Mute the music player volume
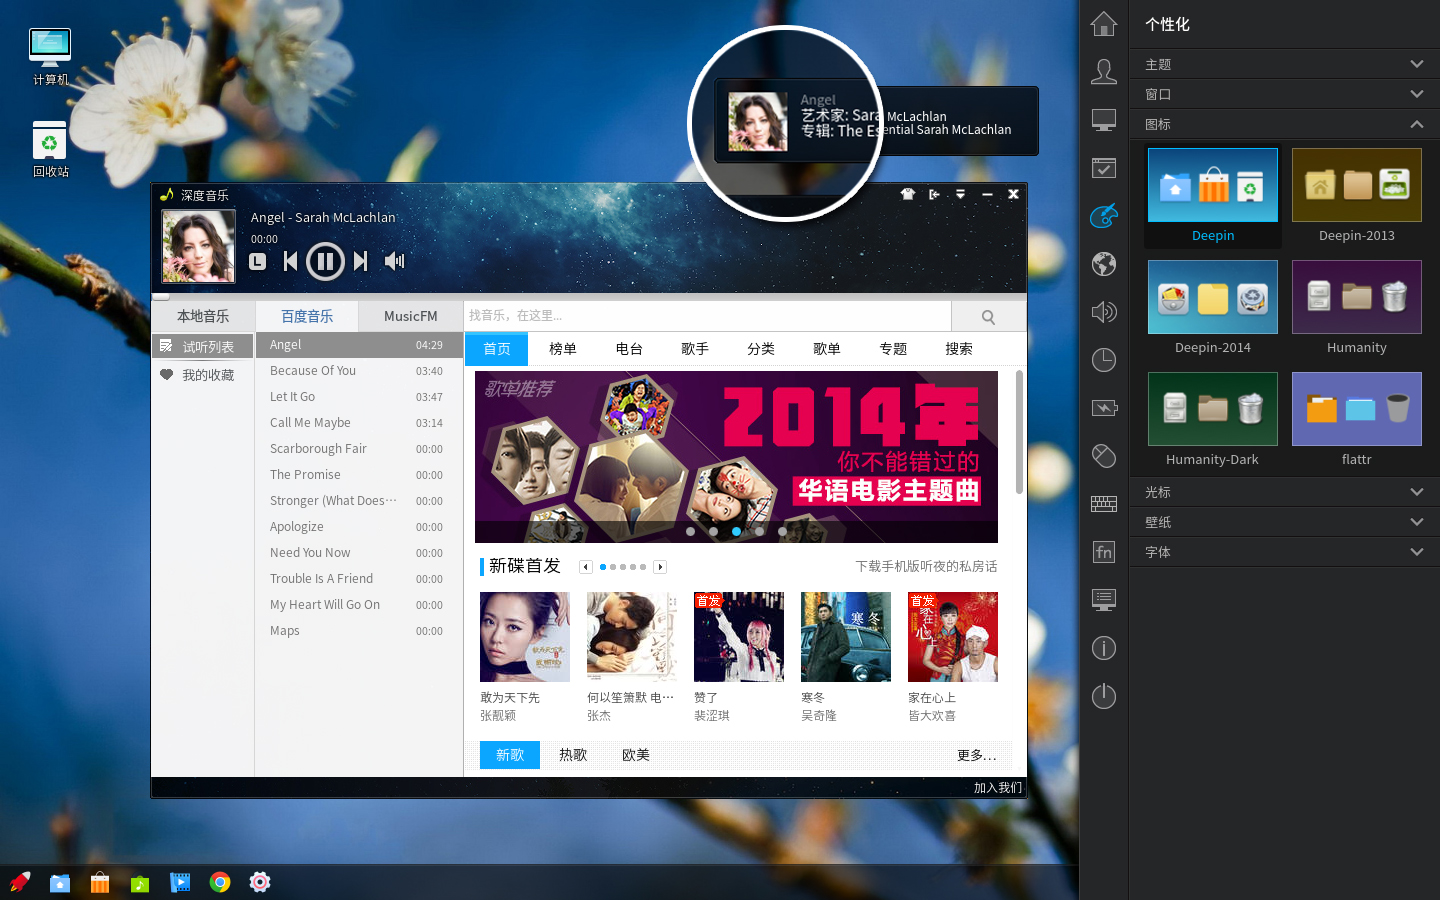 [x=395, y=261]
